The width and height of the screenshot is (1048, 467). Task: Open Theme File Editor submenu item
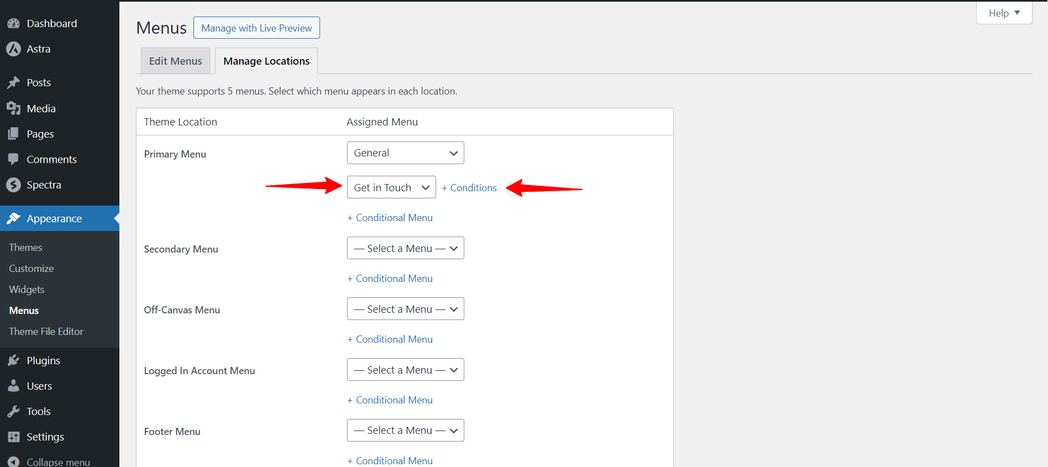pyautogui.click(x=46, y=331)
